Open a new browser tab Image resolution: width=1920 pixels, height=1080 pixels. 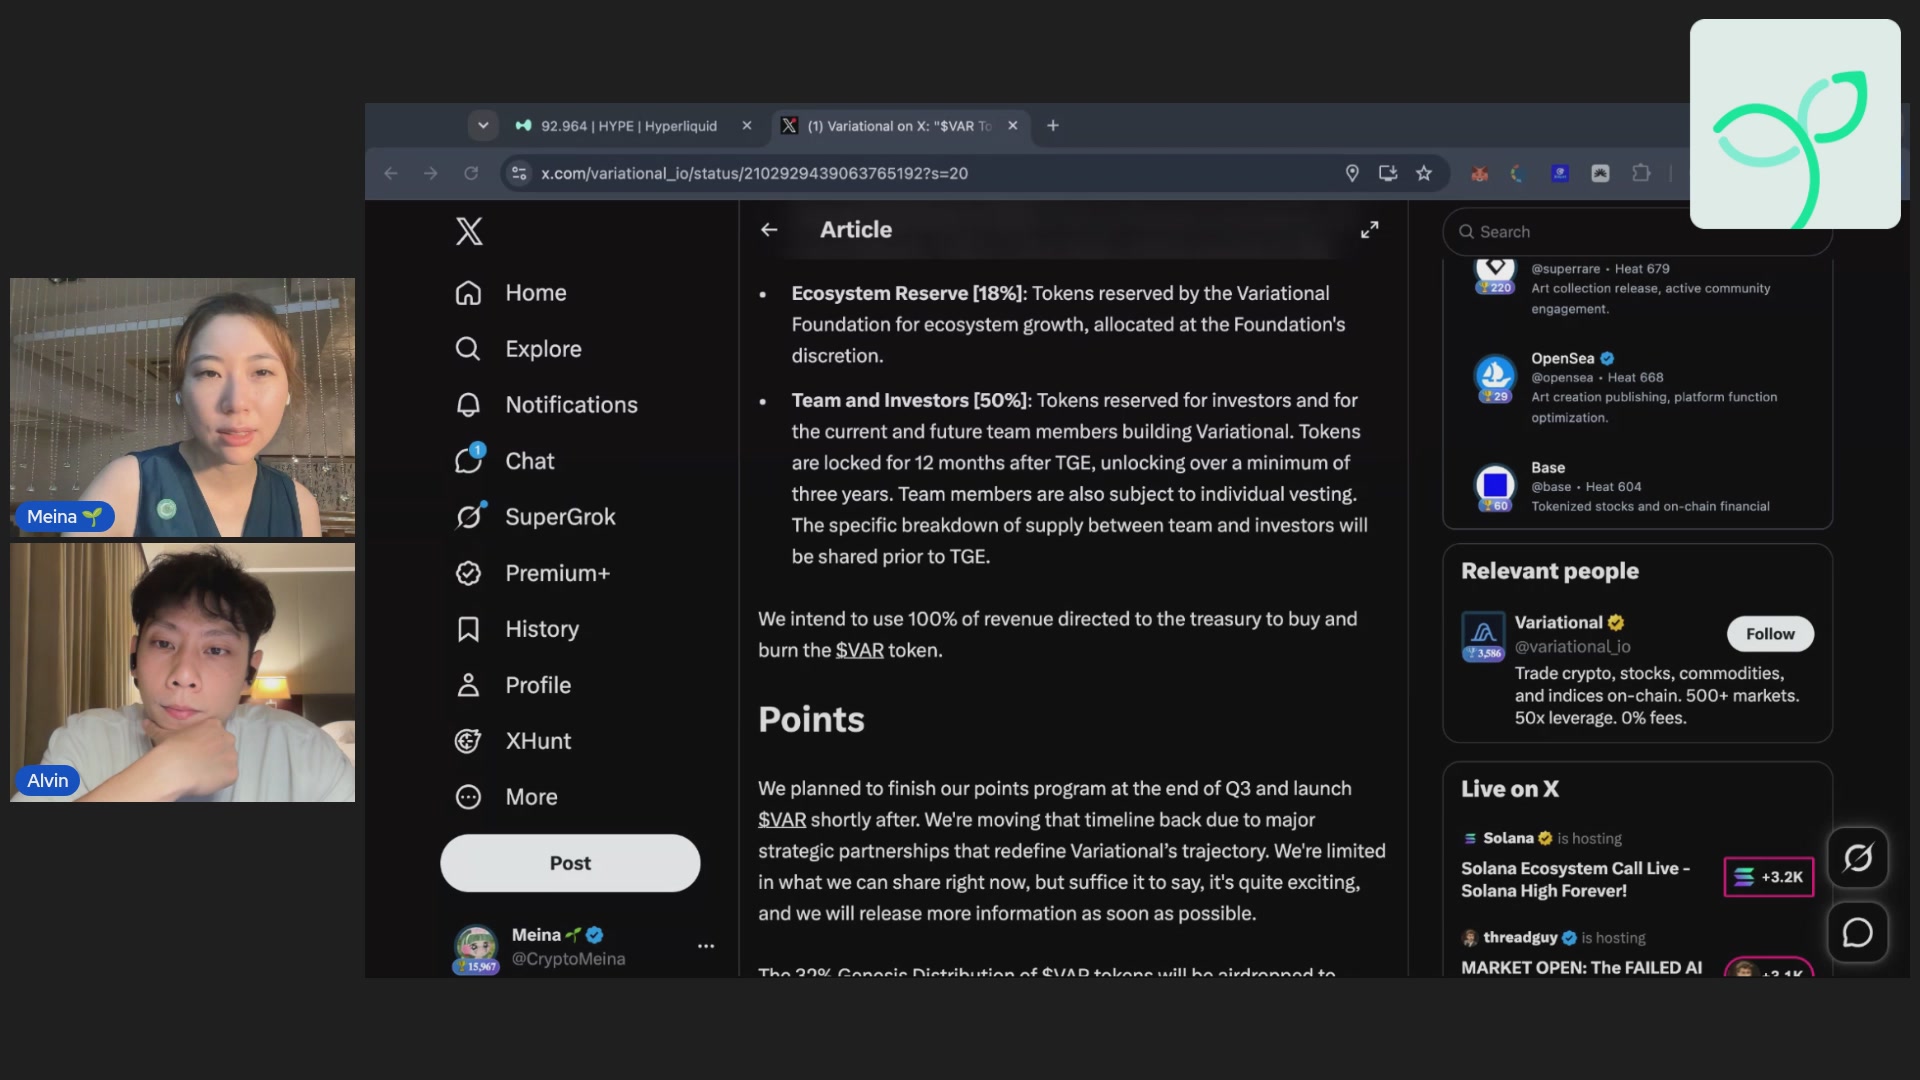point(1053,126)
